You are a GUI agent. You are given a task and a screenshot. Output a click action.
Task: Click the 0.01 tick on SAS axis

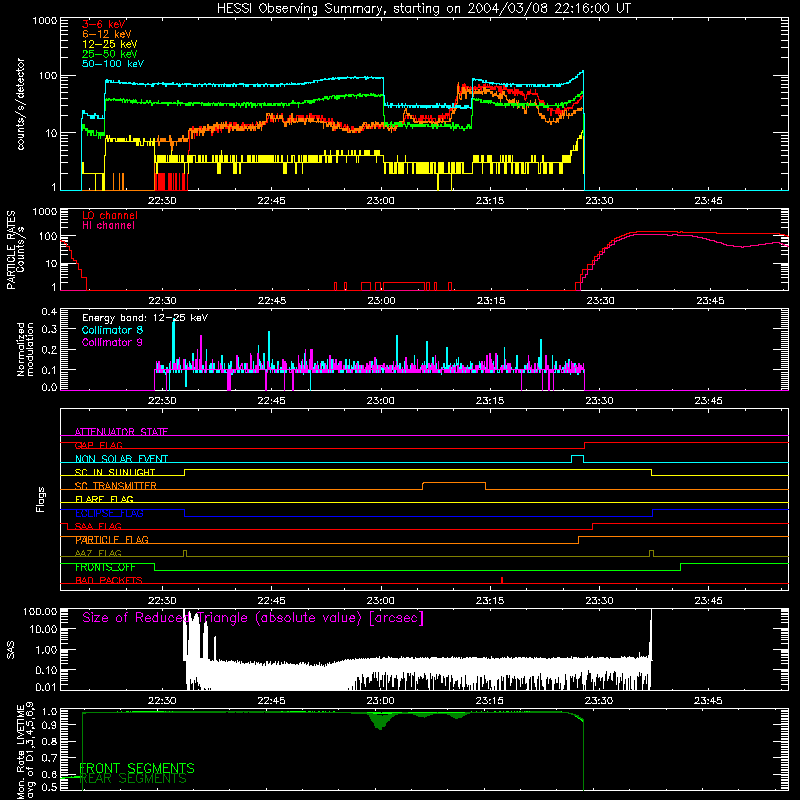tap(46, 687)
